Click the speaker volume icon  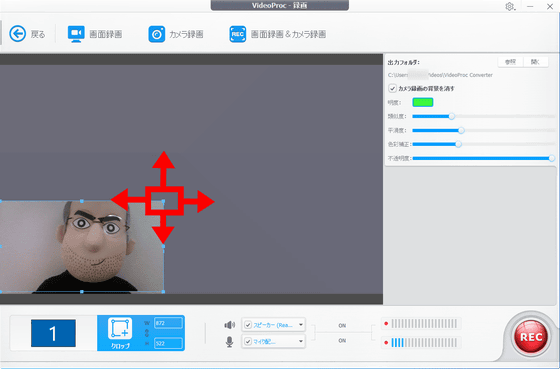click(x=229, y=325)
